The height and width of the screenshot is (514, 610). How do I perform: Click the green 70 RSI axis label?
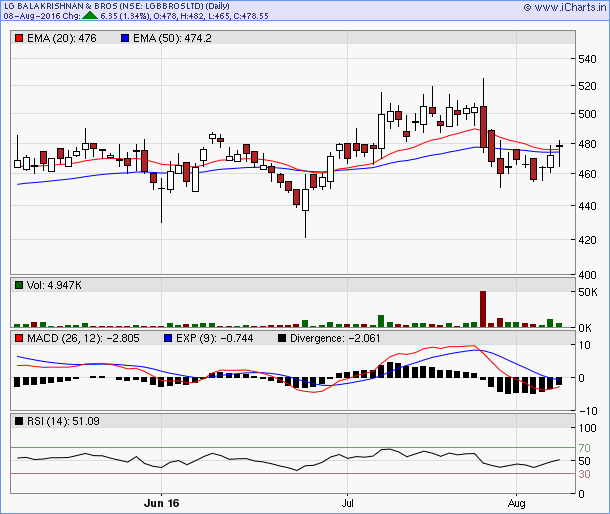point(584,448)
